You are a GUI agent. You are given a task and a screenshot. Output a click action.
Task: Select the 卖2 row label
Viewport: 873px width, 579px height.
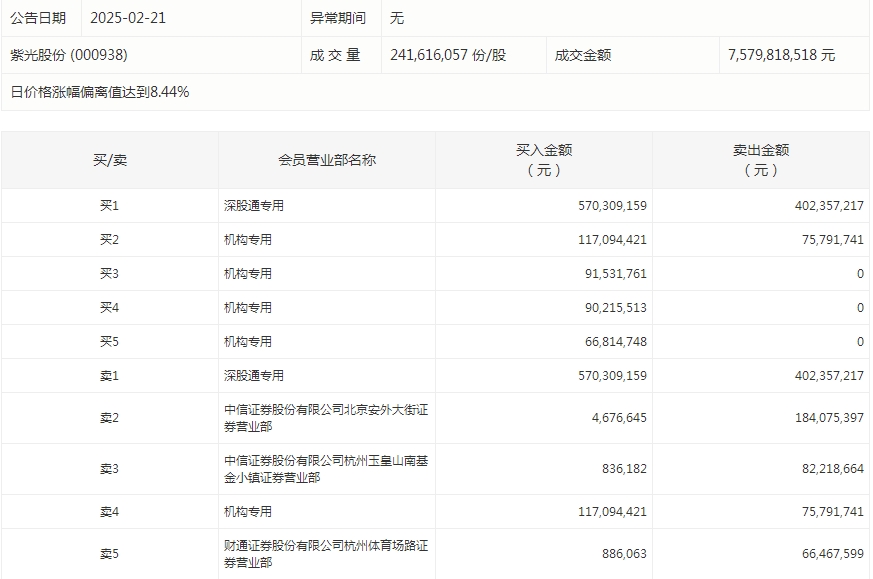point(110,418)
